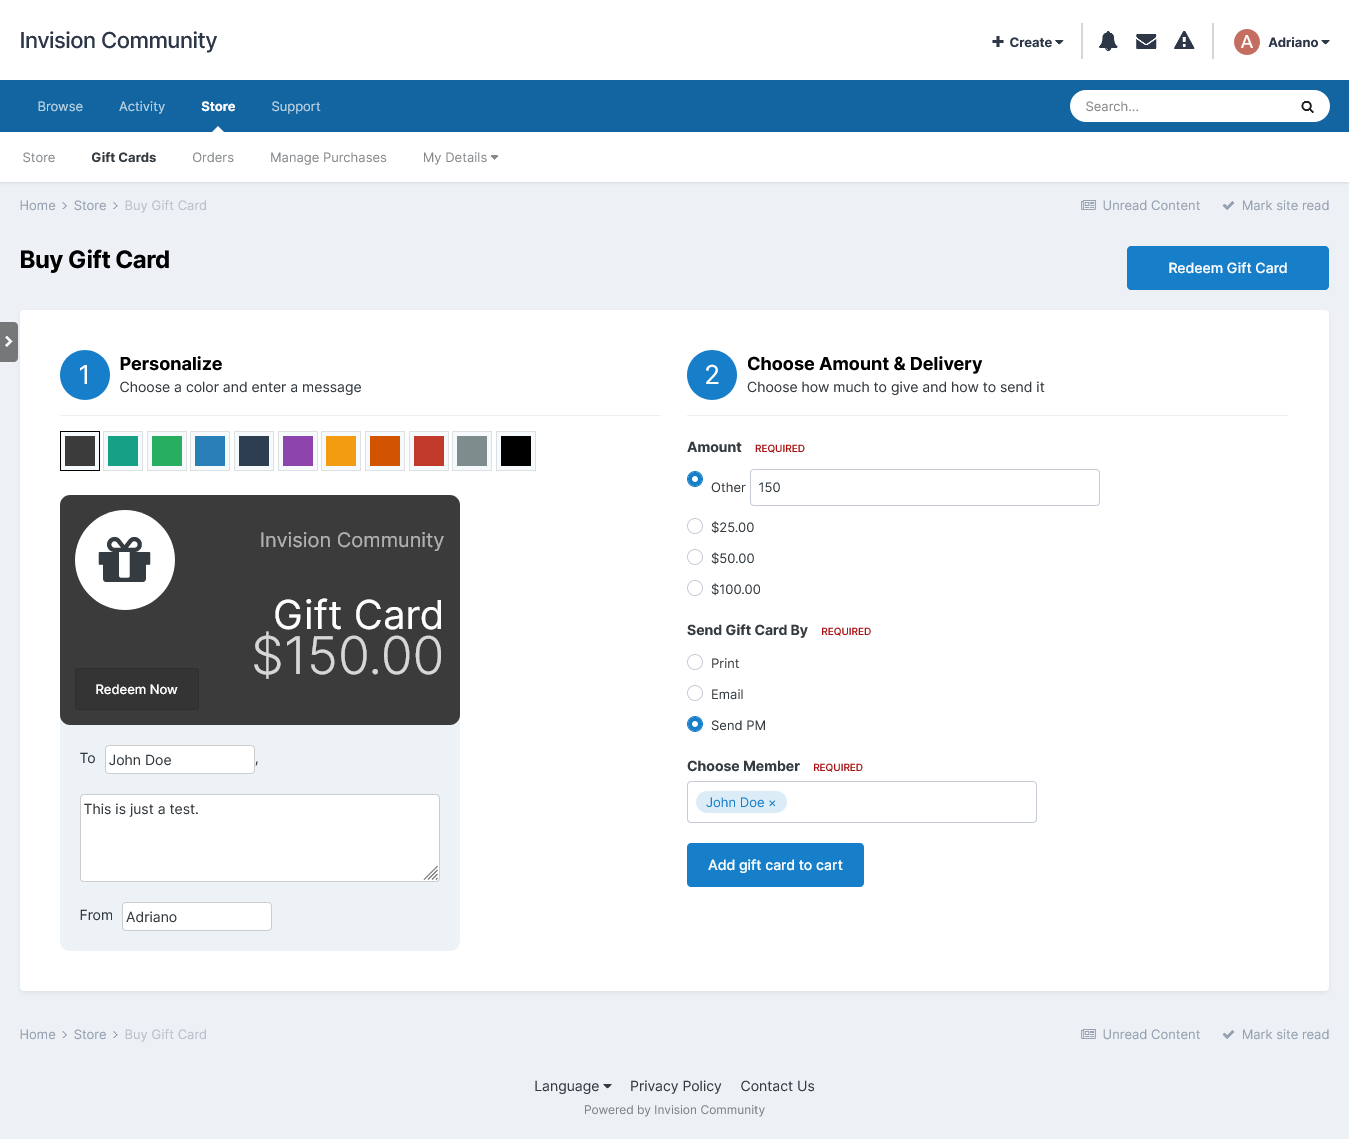Select the black card color

(516, 451)
